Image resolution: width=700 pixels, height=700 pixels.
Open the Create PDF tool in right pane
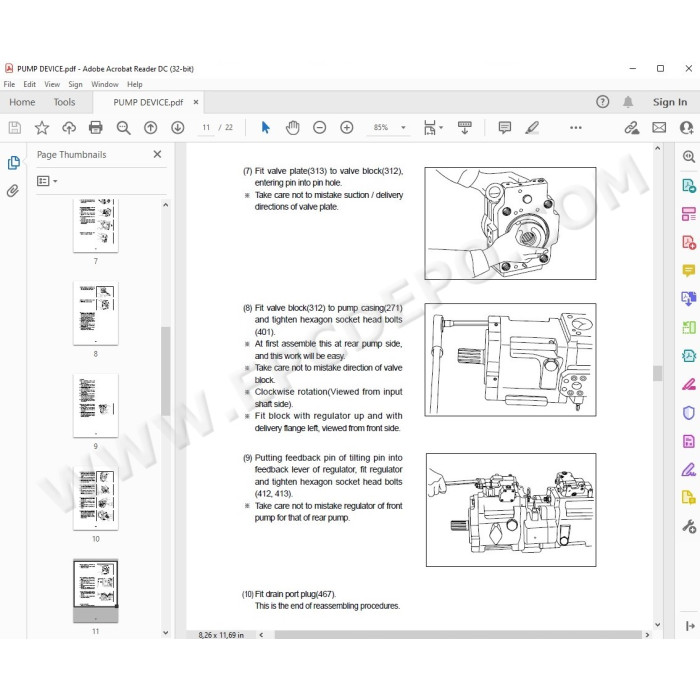point(689,242)
